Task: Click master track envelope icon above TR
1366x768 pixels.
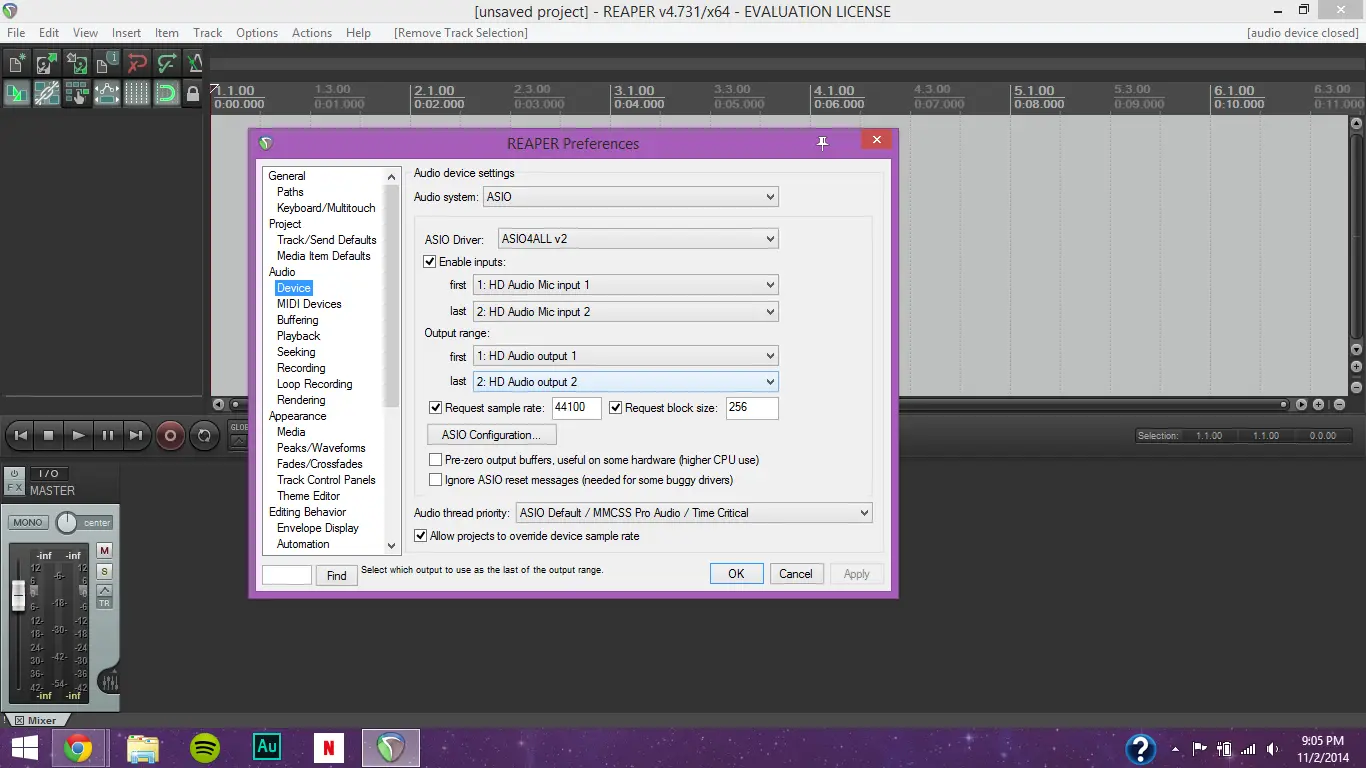Action: click(105, 589)
